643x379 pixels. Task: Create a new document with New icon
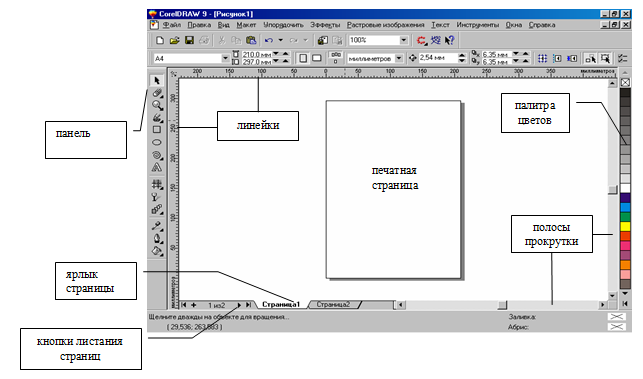(160, 40)
